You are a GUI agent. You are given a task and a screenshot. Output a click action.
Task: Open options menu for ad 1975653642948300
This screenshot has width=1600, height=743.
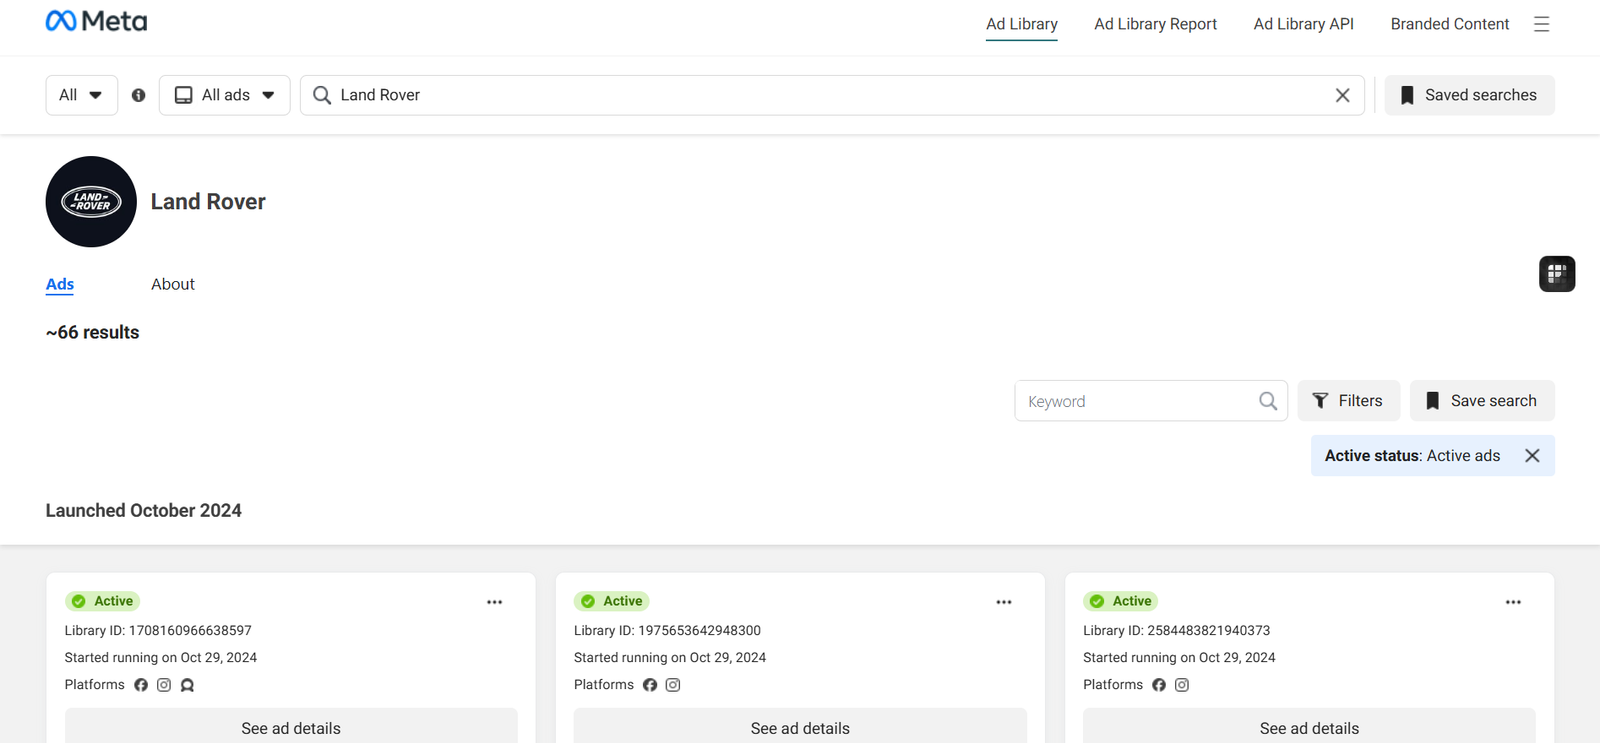[1004, 602]
